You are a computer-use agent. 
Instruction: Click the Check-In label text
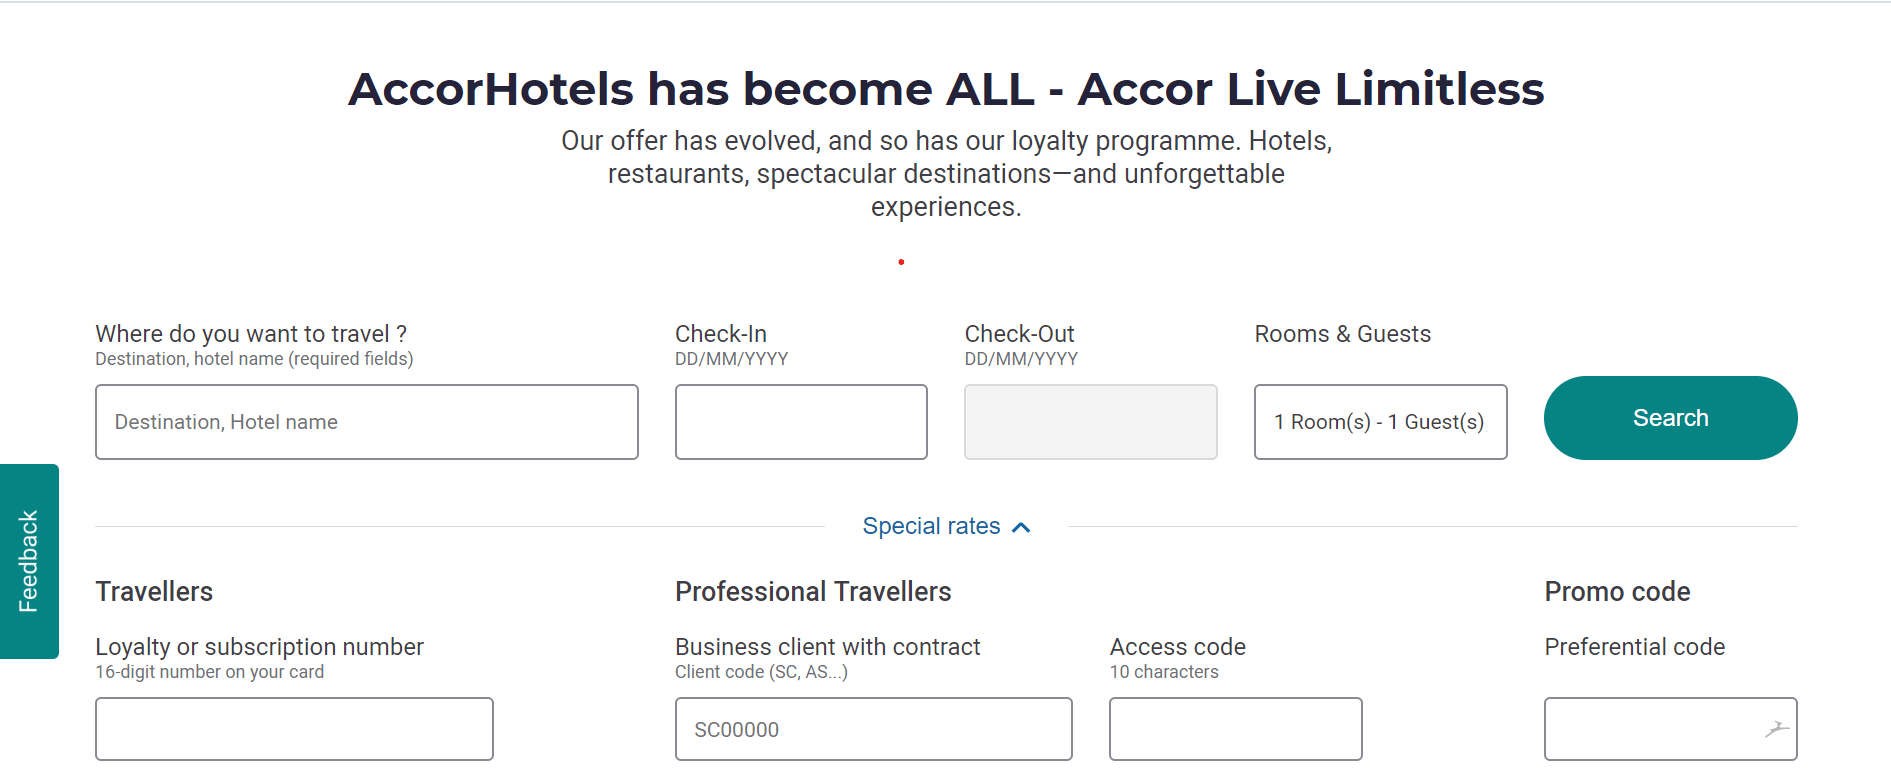pyautogui.click(x=721, y=334)
